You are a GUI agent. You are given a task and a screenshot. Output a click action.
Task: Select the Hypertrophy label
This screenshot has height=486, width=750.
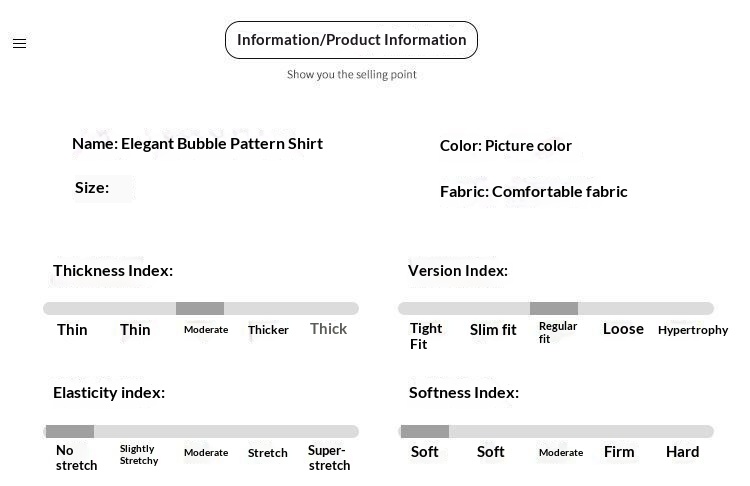click(x=693, y=330)
